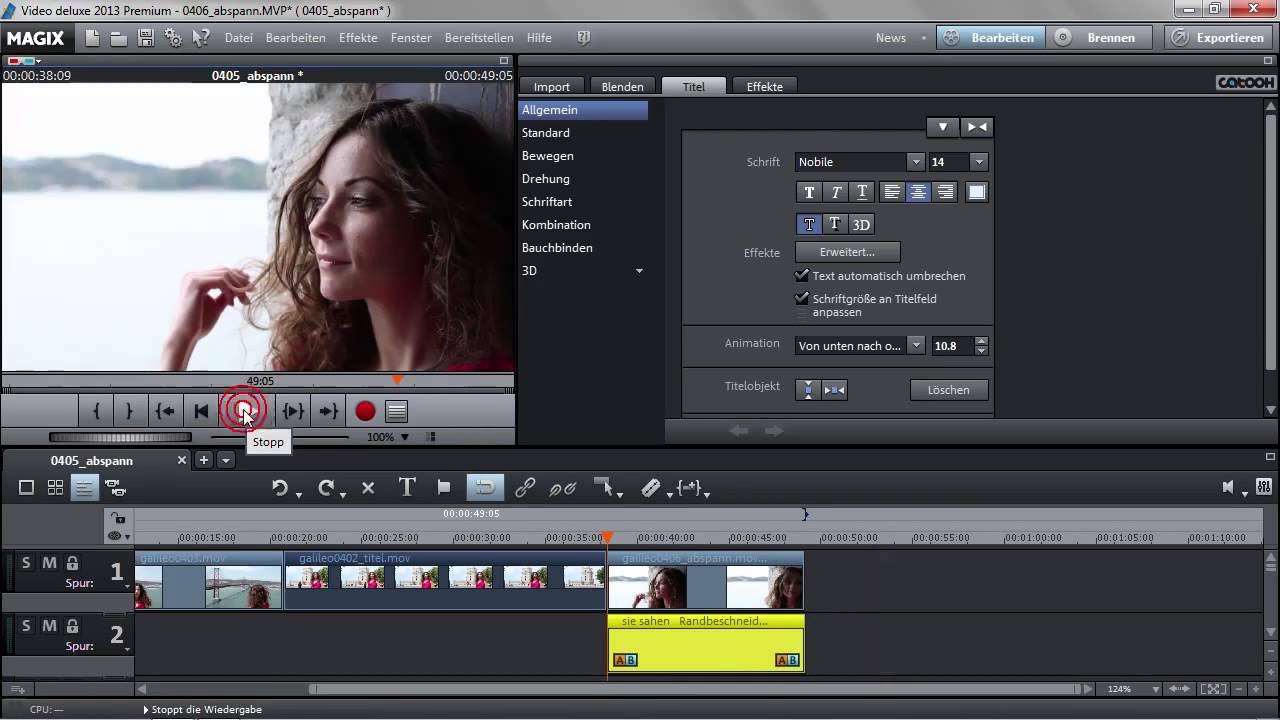Jump to range end button
Viewport: 1280px width, 720px height.
328,411
